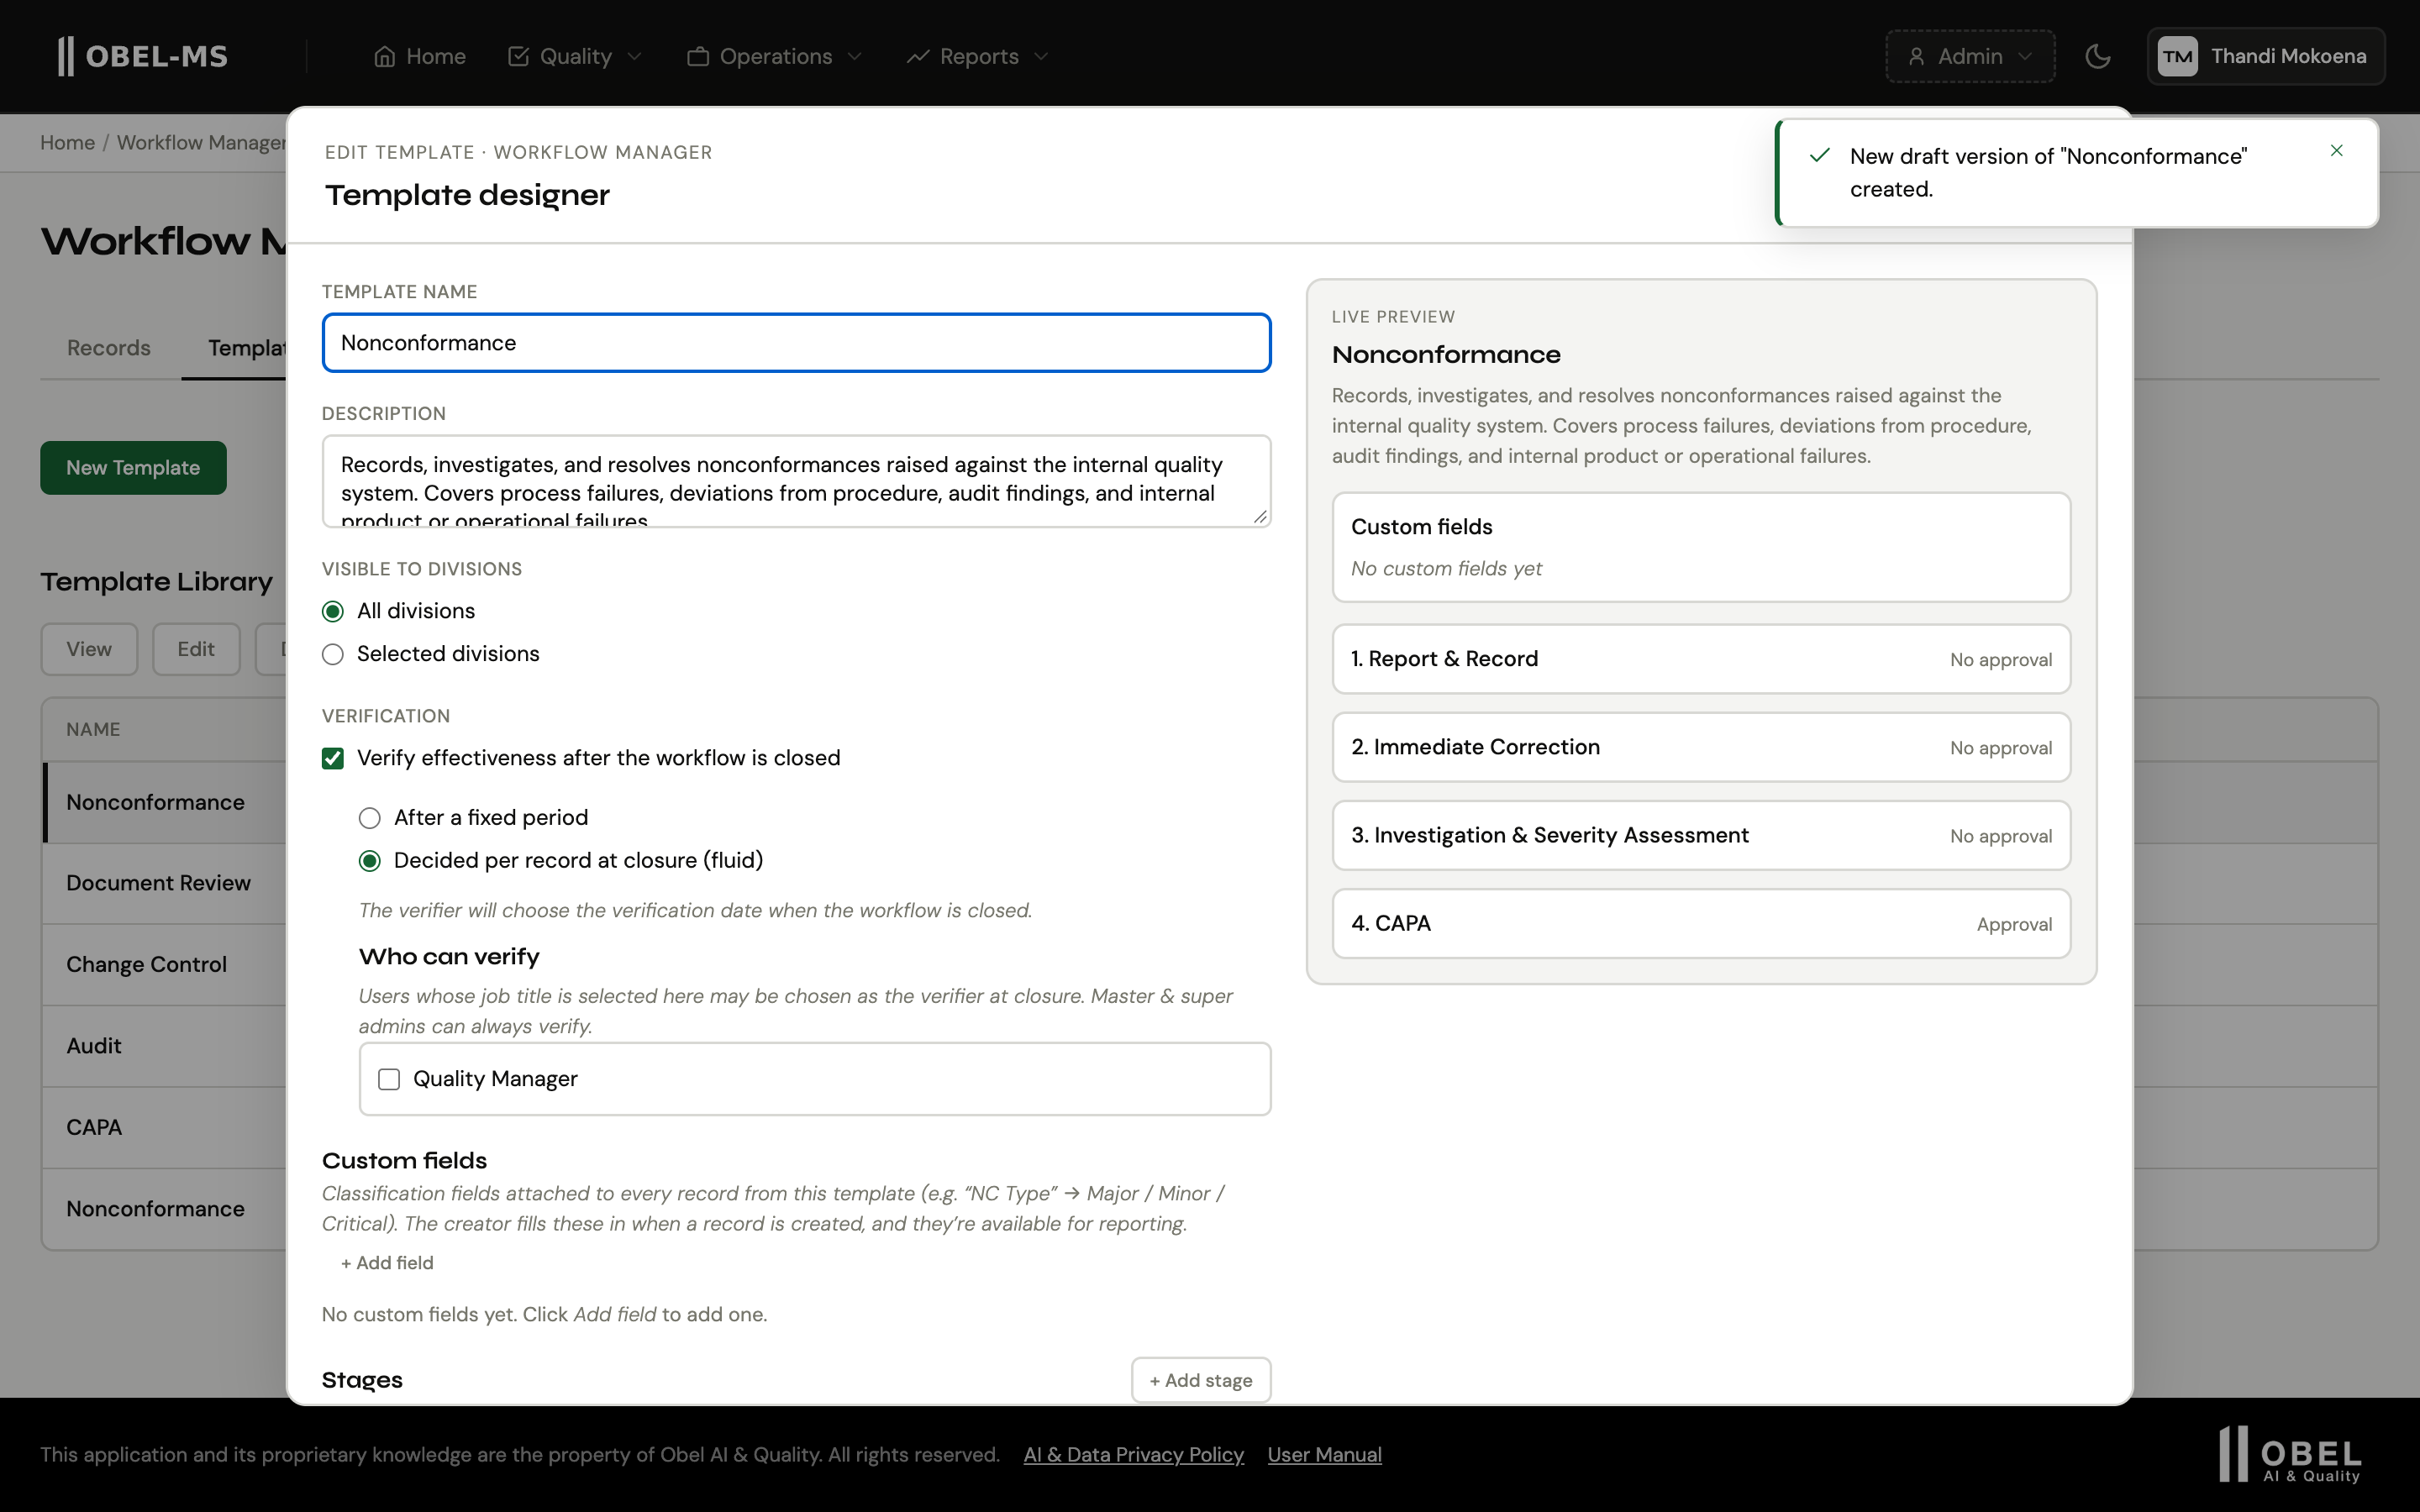The height and width of the screenshot is (1512, 2420).
Task: Open the Home menu item
Action: [420, 57]
